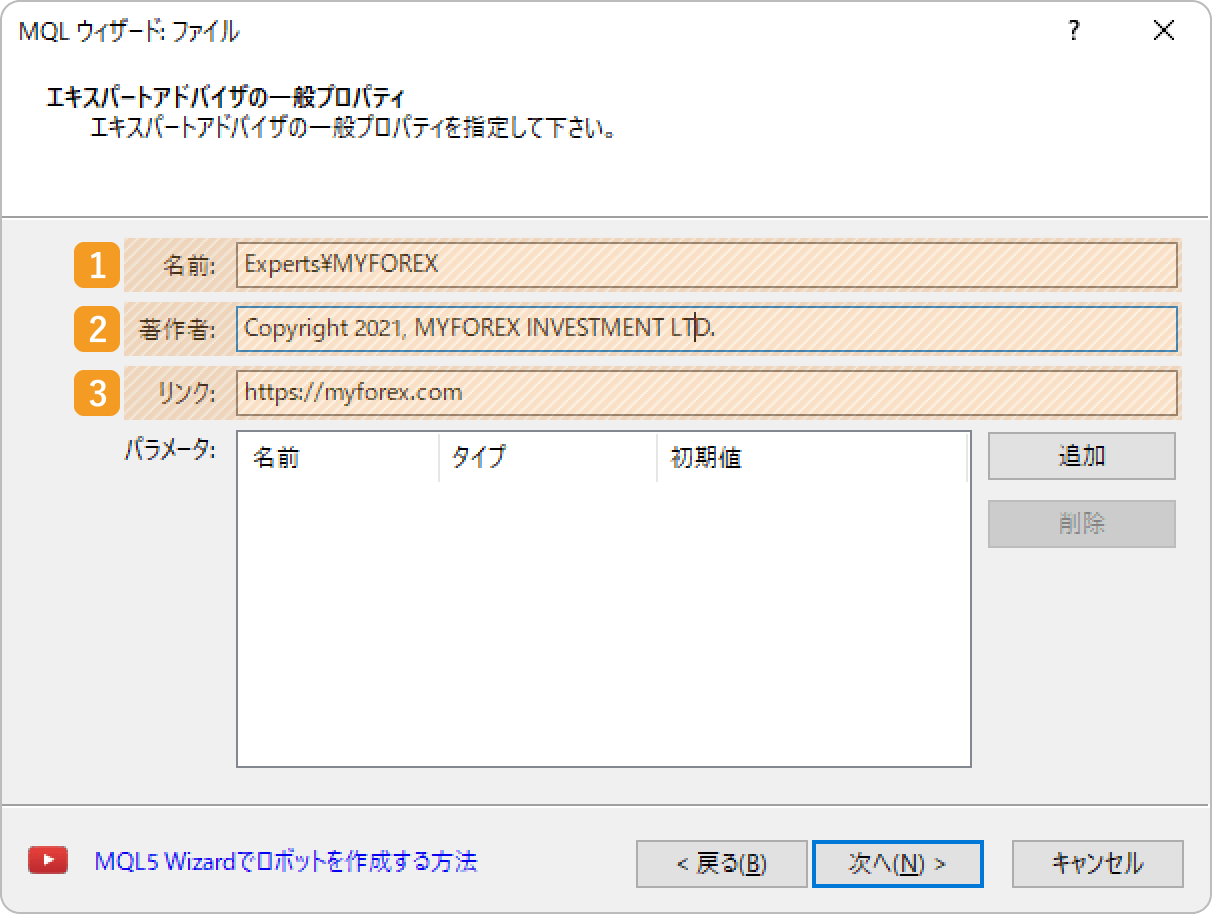This screenshot has height=914, width=1212.
Task: Open the help question mark button
Action: tap(1074, 31)
